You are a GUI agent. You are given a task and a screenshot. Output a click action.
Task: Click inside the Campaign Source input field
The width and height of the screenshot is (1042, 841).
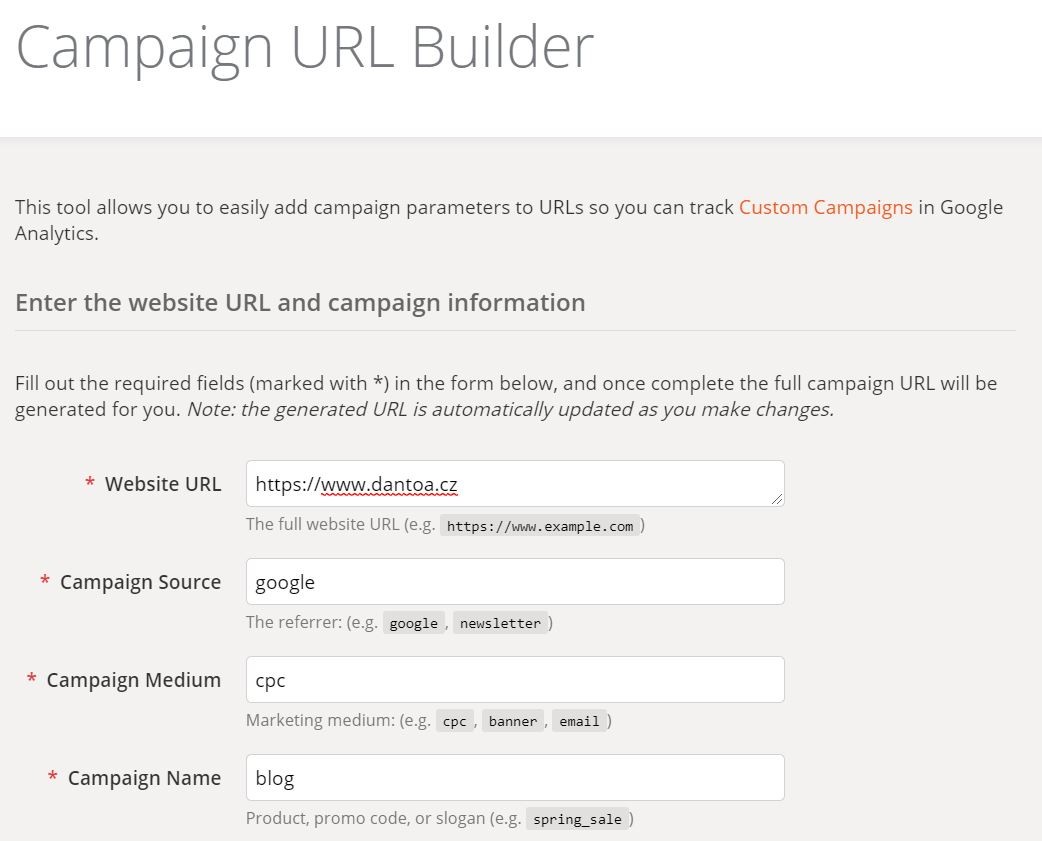pos(515,581)
